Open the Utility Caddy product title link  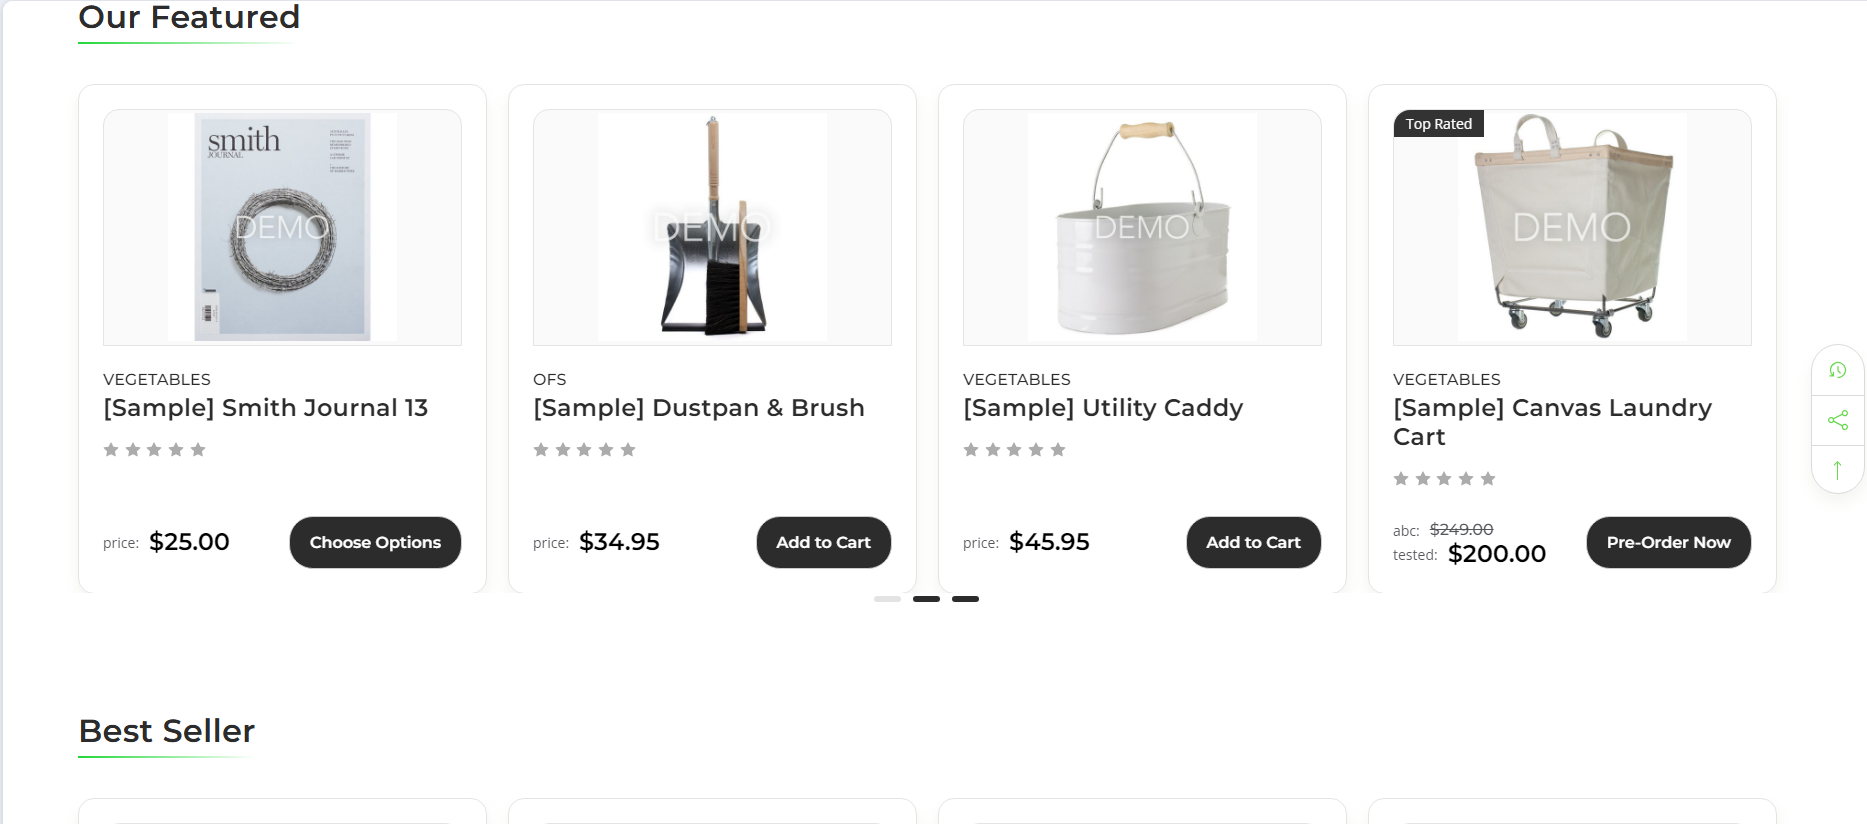1103,408
